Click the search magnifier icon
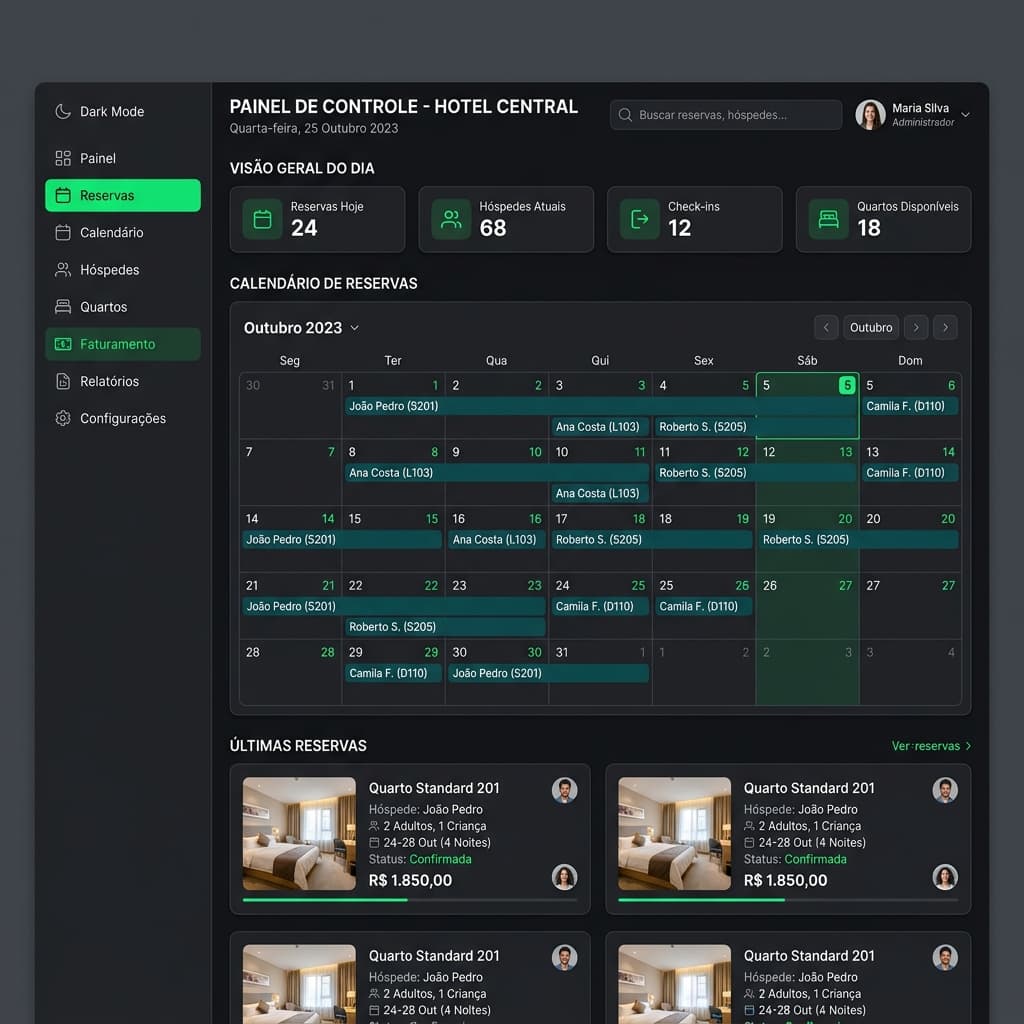This screenshot has width=1024, height=1024. tap(625, 115)
